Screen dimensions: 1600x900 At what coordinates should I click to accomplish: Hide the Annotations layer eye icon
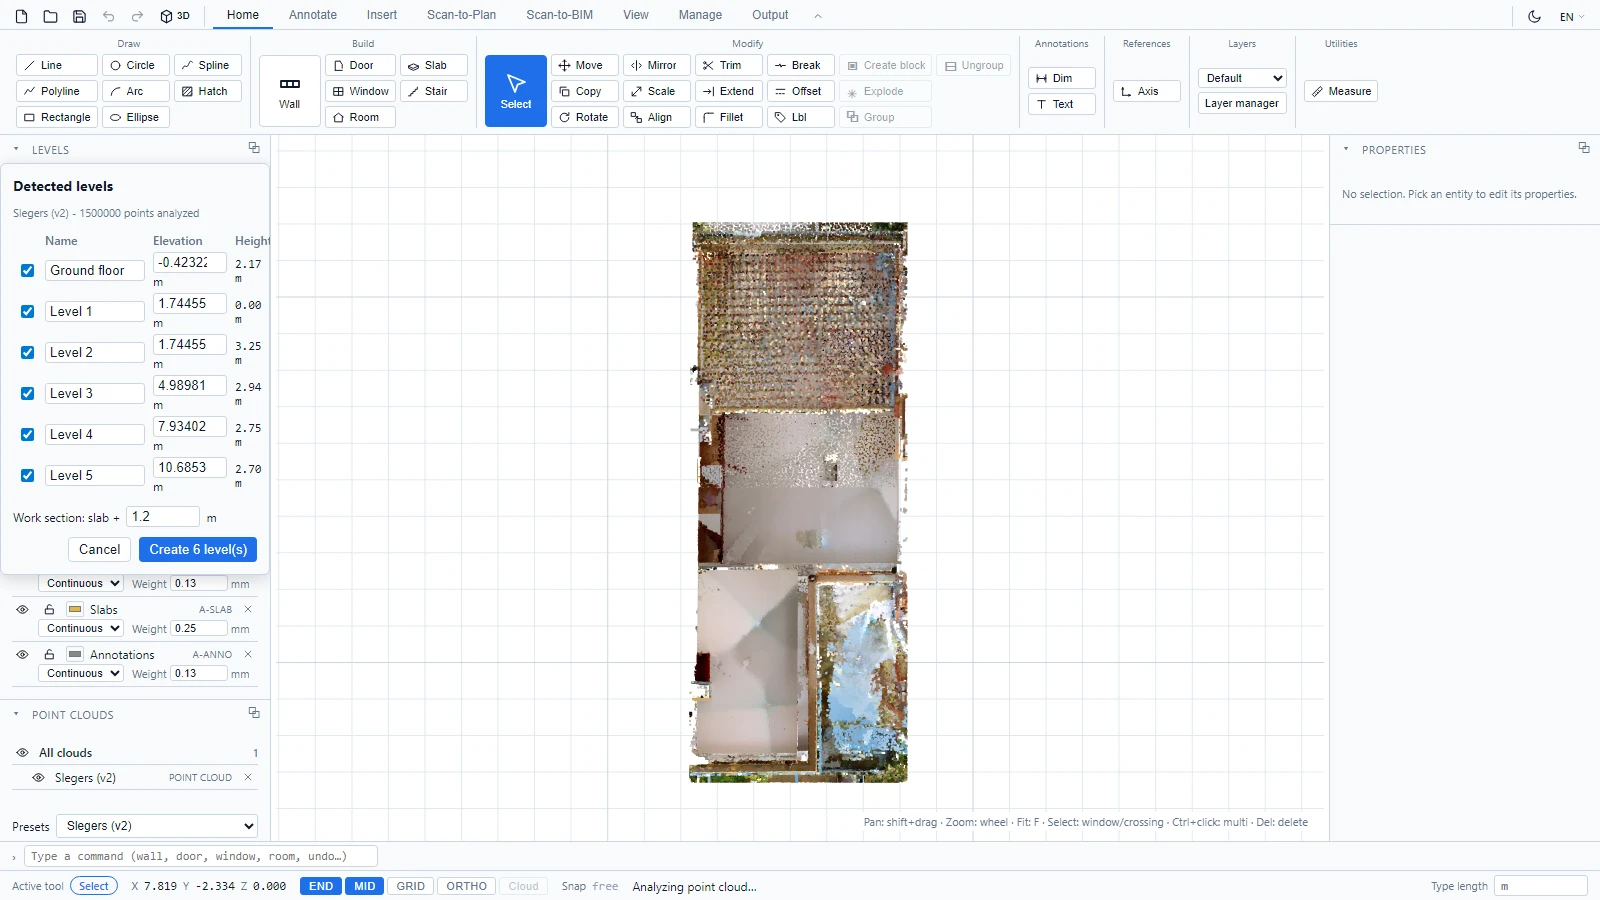(22, 654)
